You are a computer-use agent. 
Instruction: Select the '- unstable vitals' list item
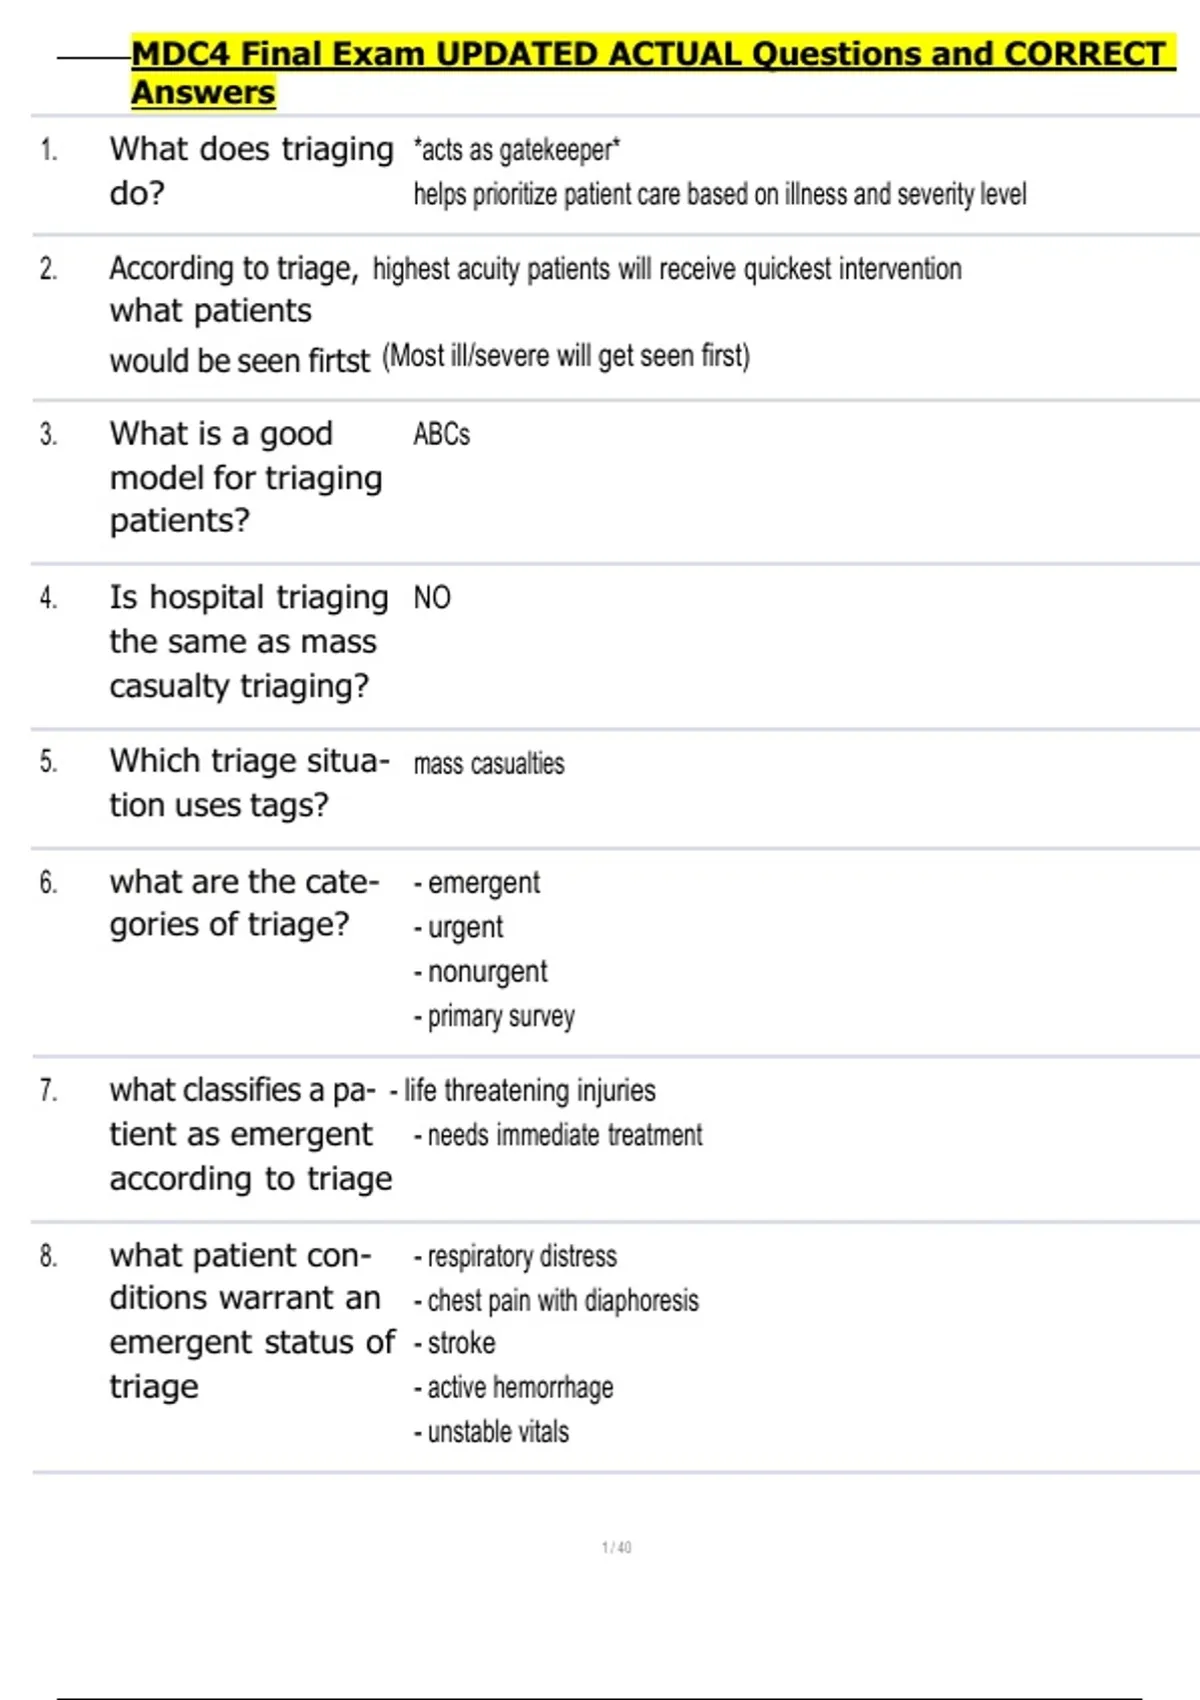pyautogui.click(x=491, y=1432)
